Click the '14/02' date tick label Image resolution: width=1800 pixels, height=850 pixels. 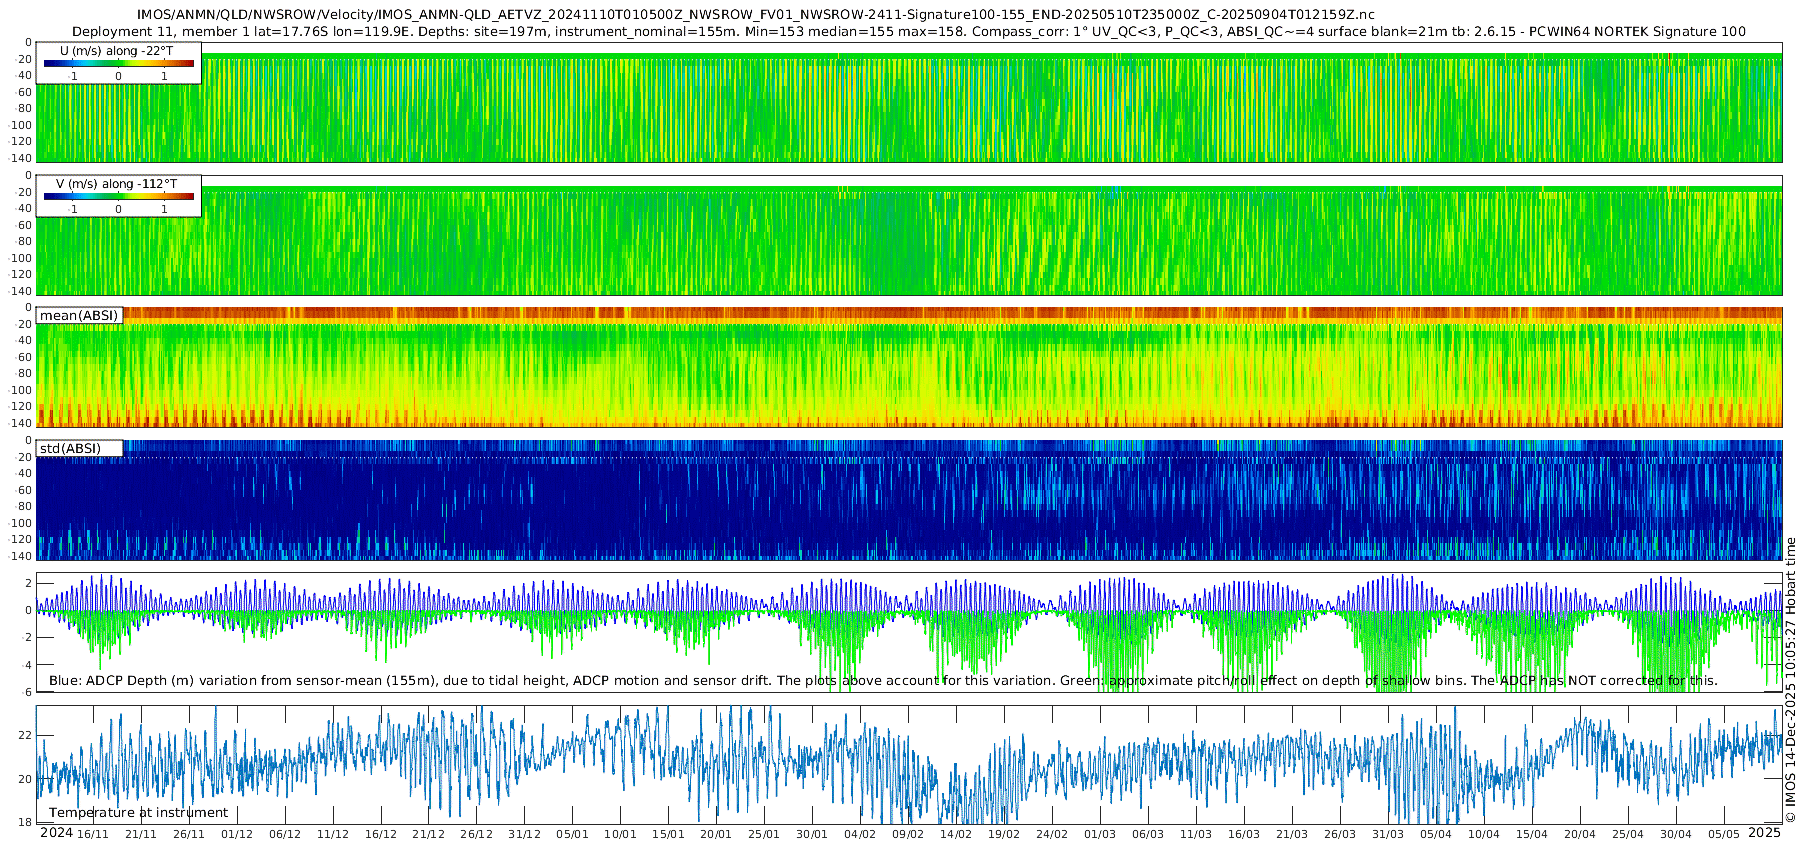pos(956,834)
